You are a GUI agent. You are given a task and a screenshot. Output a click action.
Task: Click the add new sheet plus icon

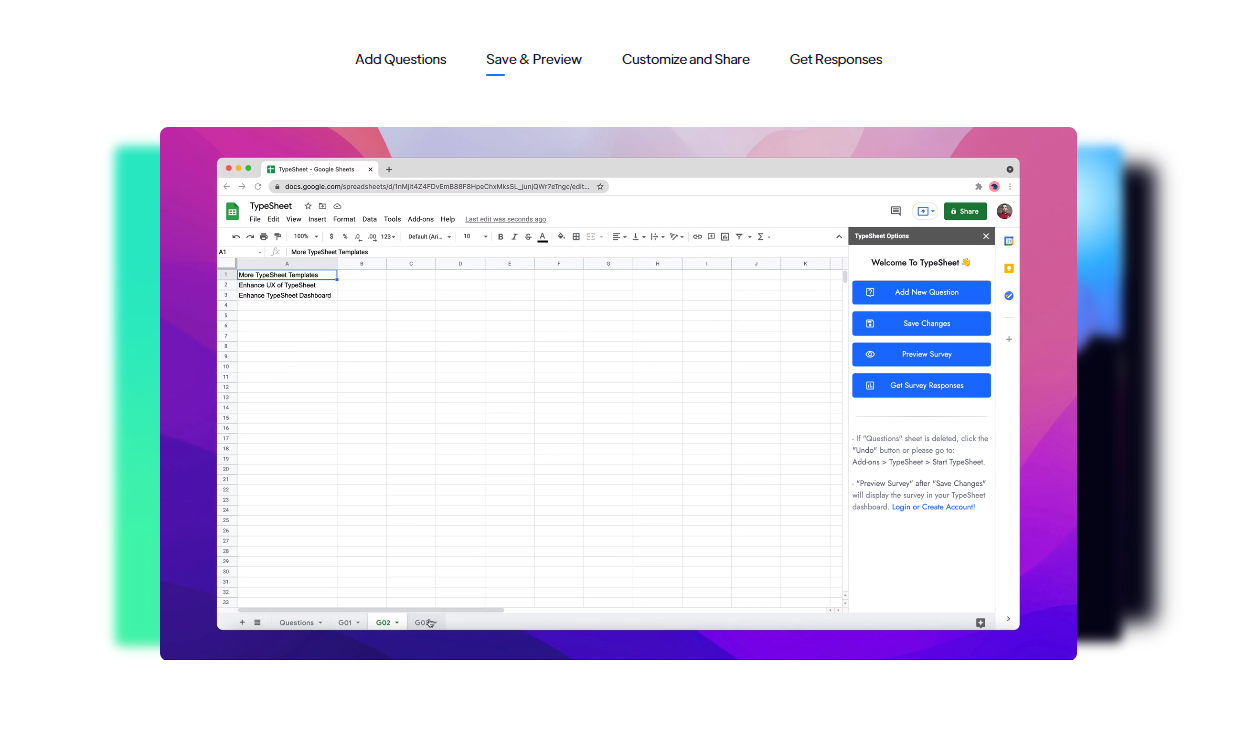point(242,622)
